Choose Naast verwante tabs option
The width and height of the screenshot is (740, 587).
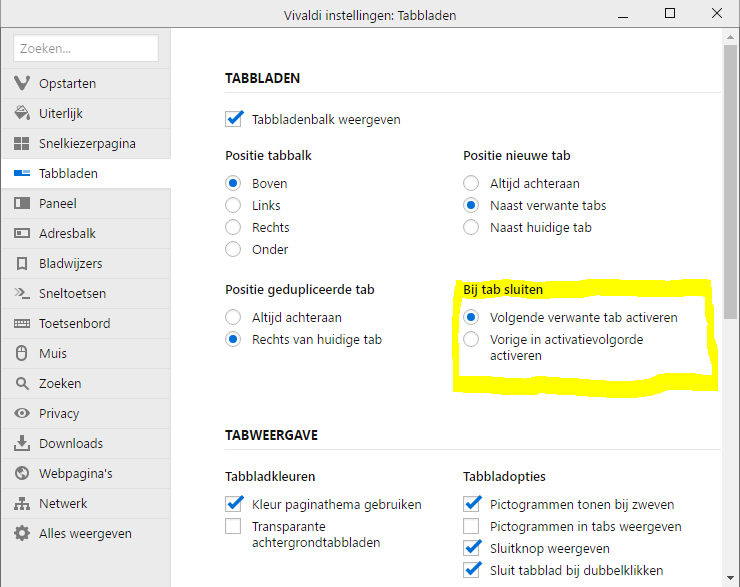(471, 205)
